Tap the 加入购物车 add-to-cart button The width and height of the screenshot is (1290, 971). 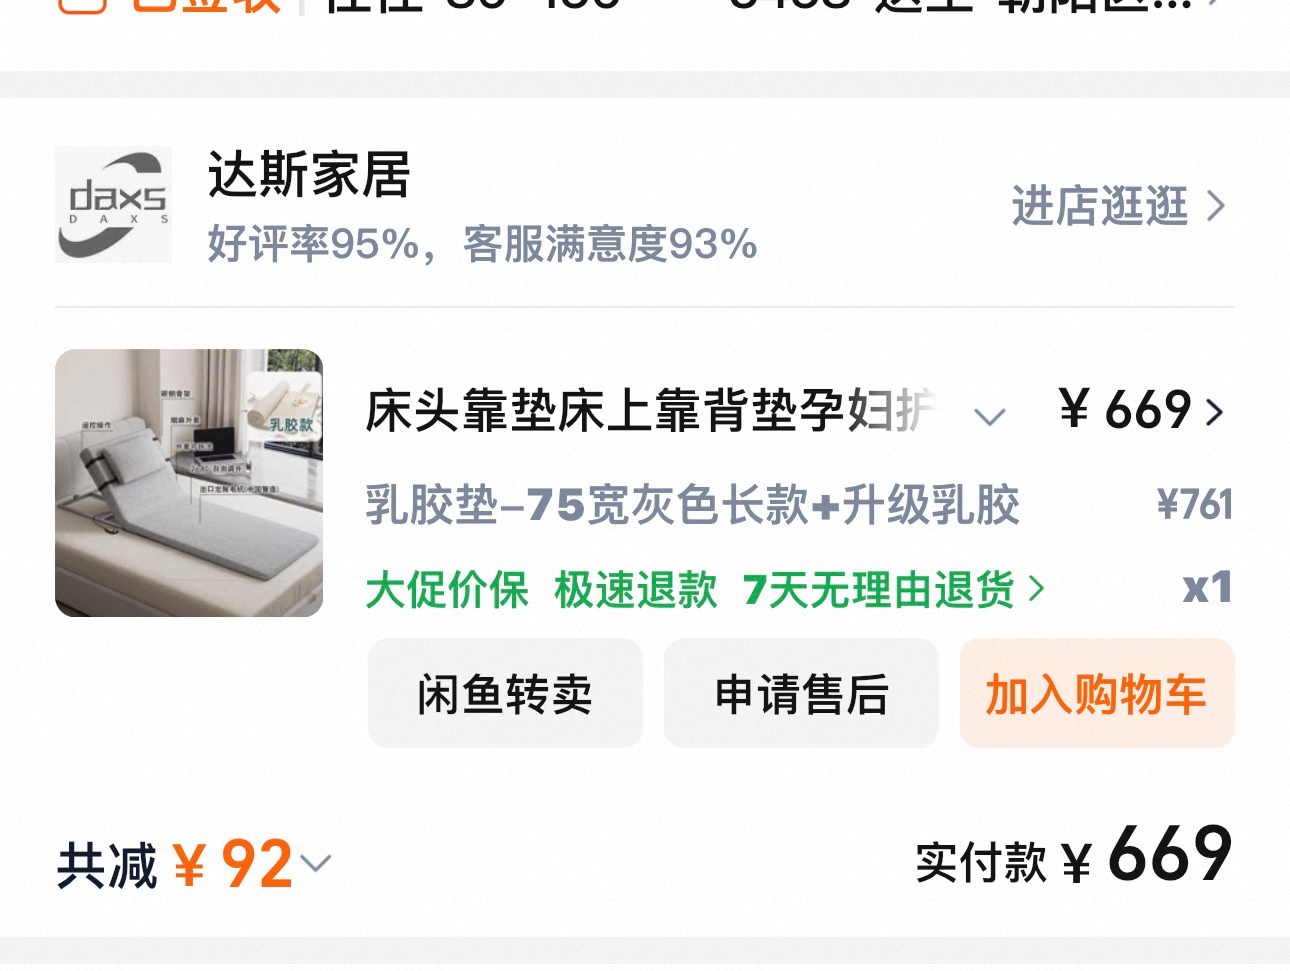[x=1097, y=693]
